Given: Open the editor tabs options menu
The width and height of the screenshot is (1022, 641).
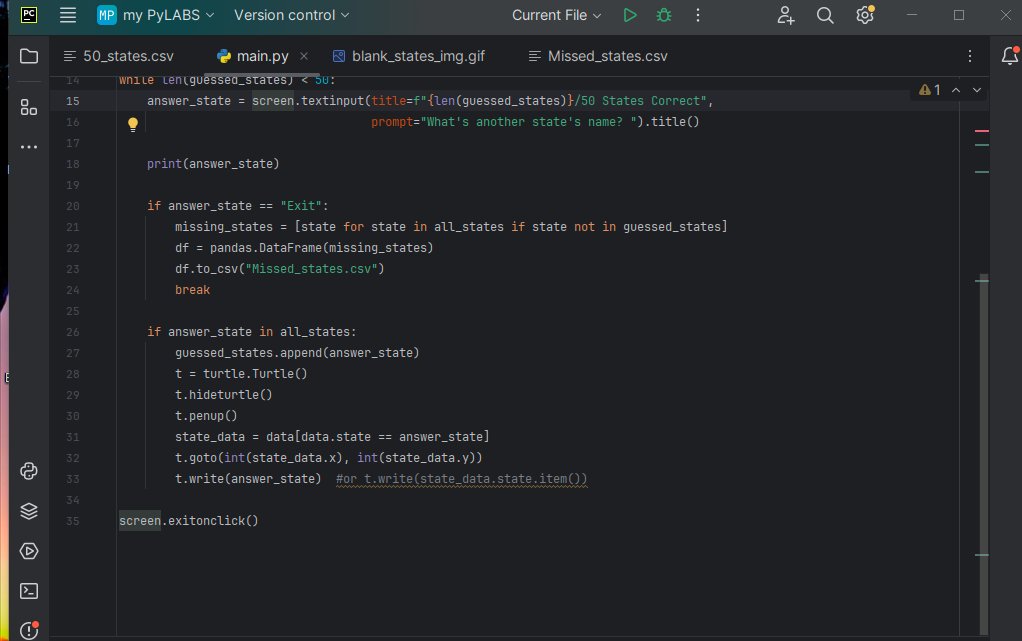Looking at the screenshot, I should coord(970,56).
